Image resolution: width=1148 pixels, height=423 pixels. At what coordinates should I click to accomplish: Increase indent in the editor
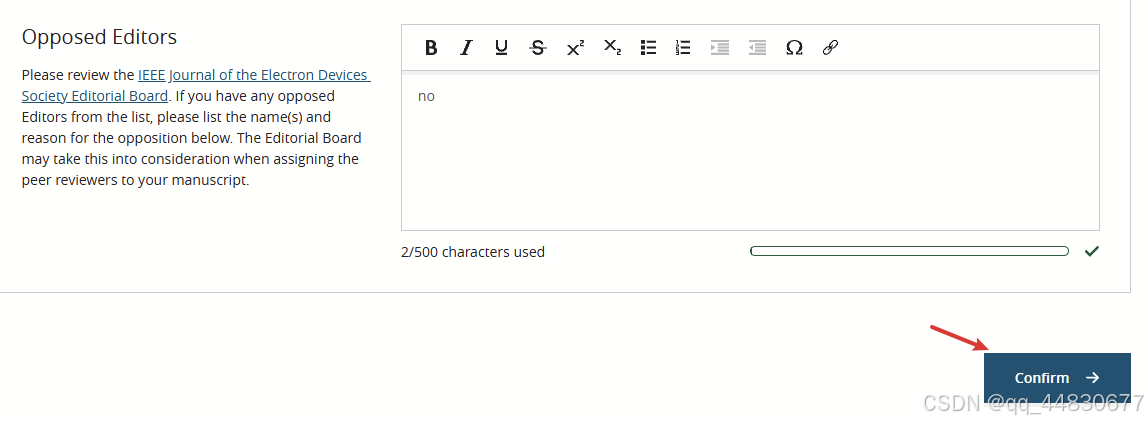(x=720, y=48)
